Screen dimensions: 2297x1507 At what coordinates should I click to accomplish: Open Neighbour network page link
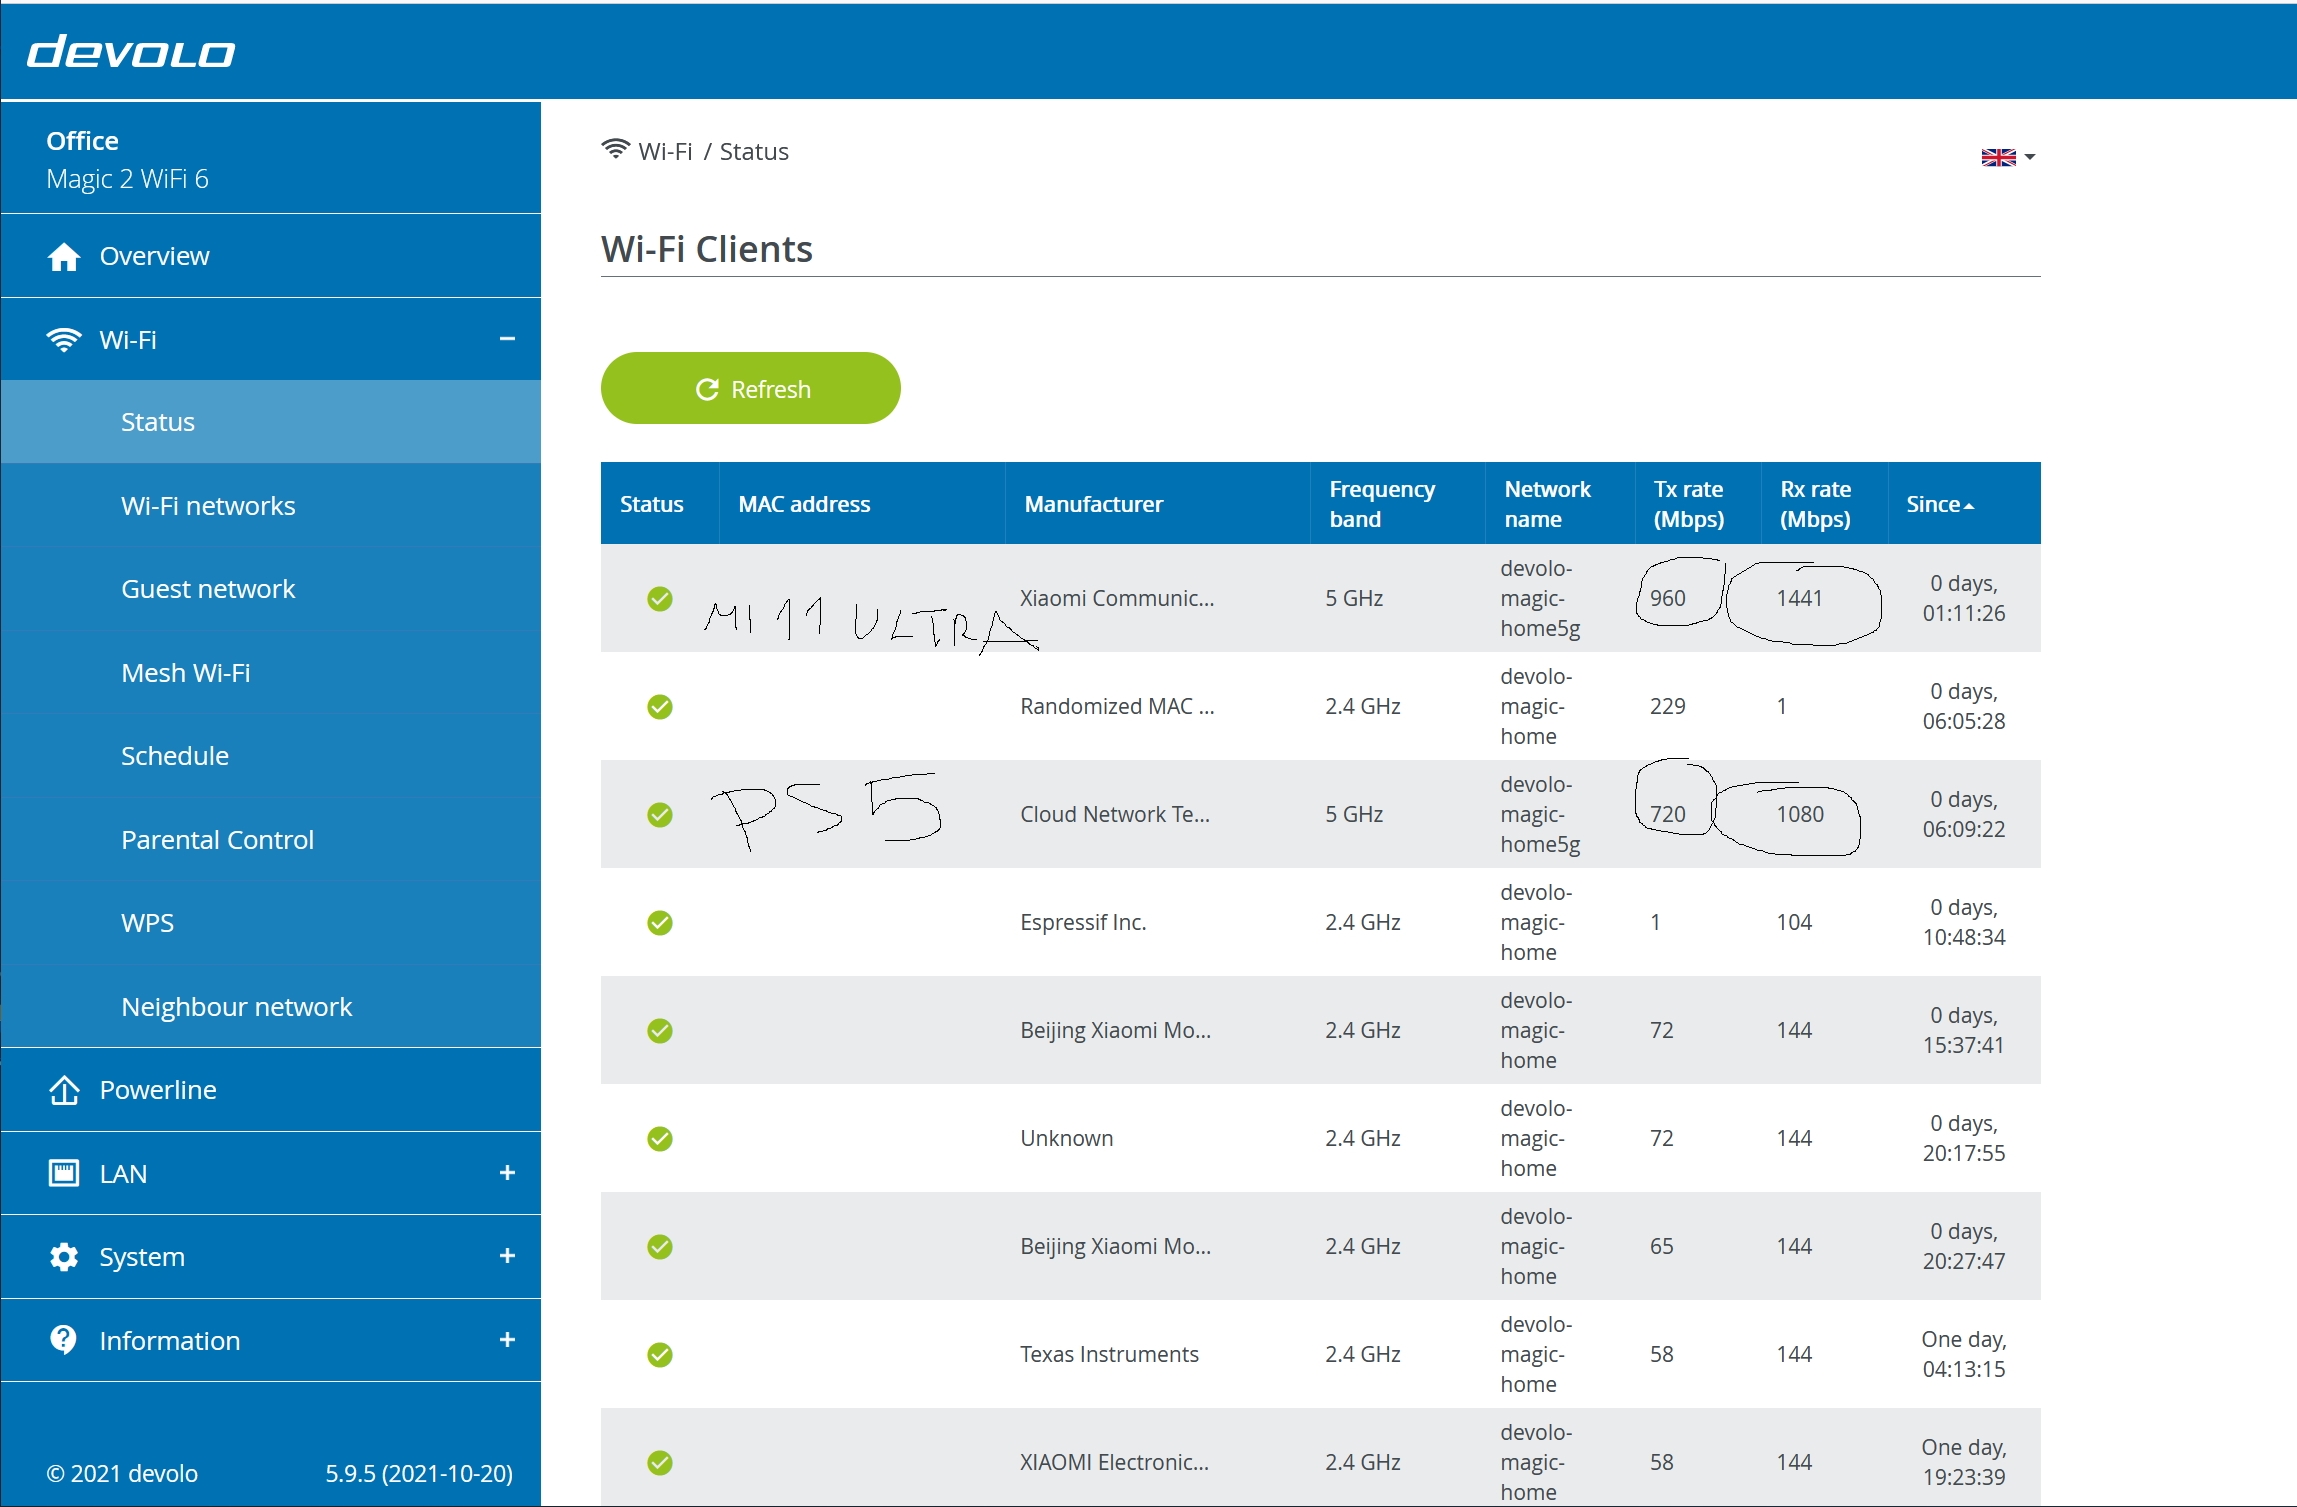coord(236,1007)
